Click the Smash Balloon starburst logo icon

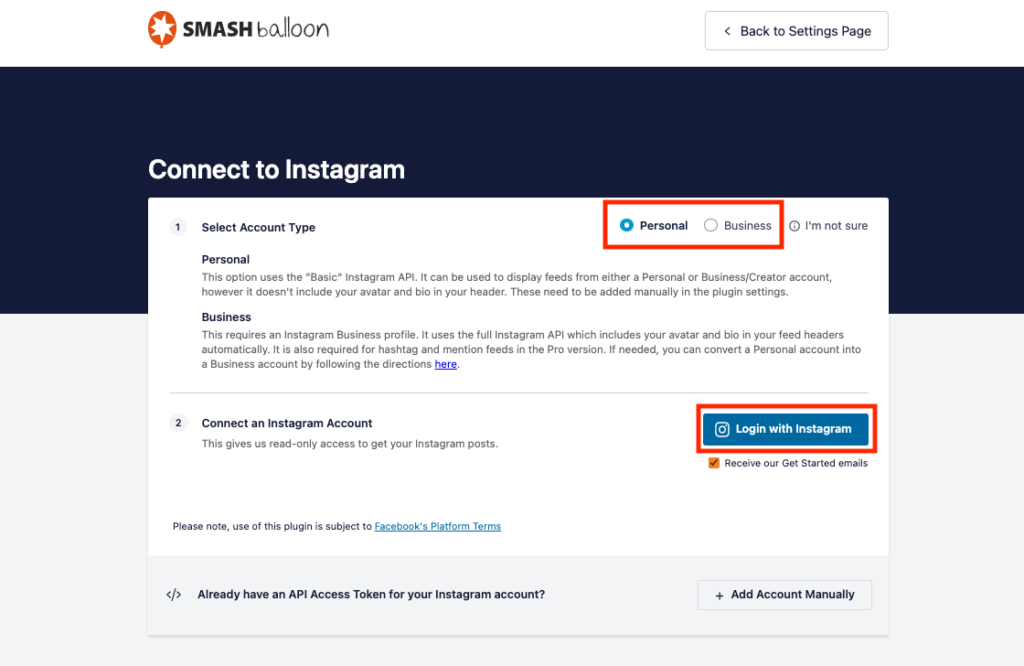pos(163,29)
